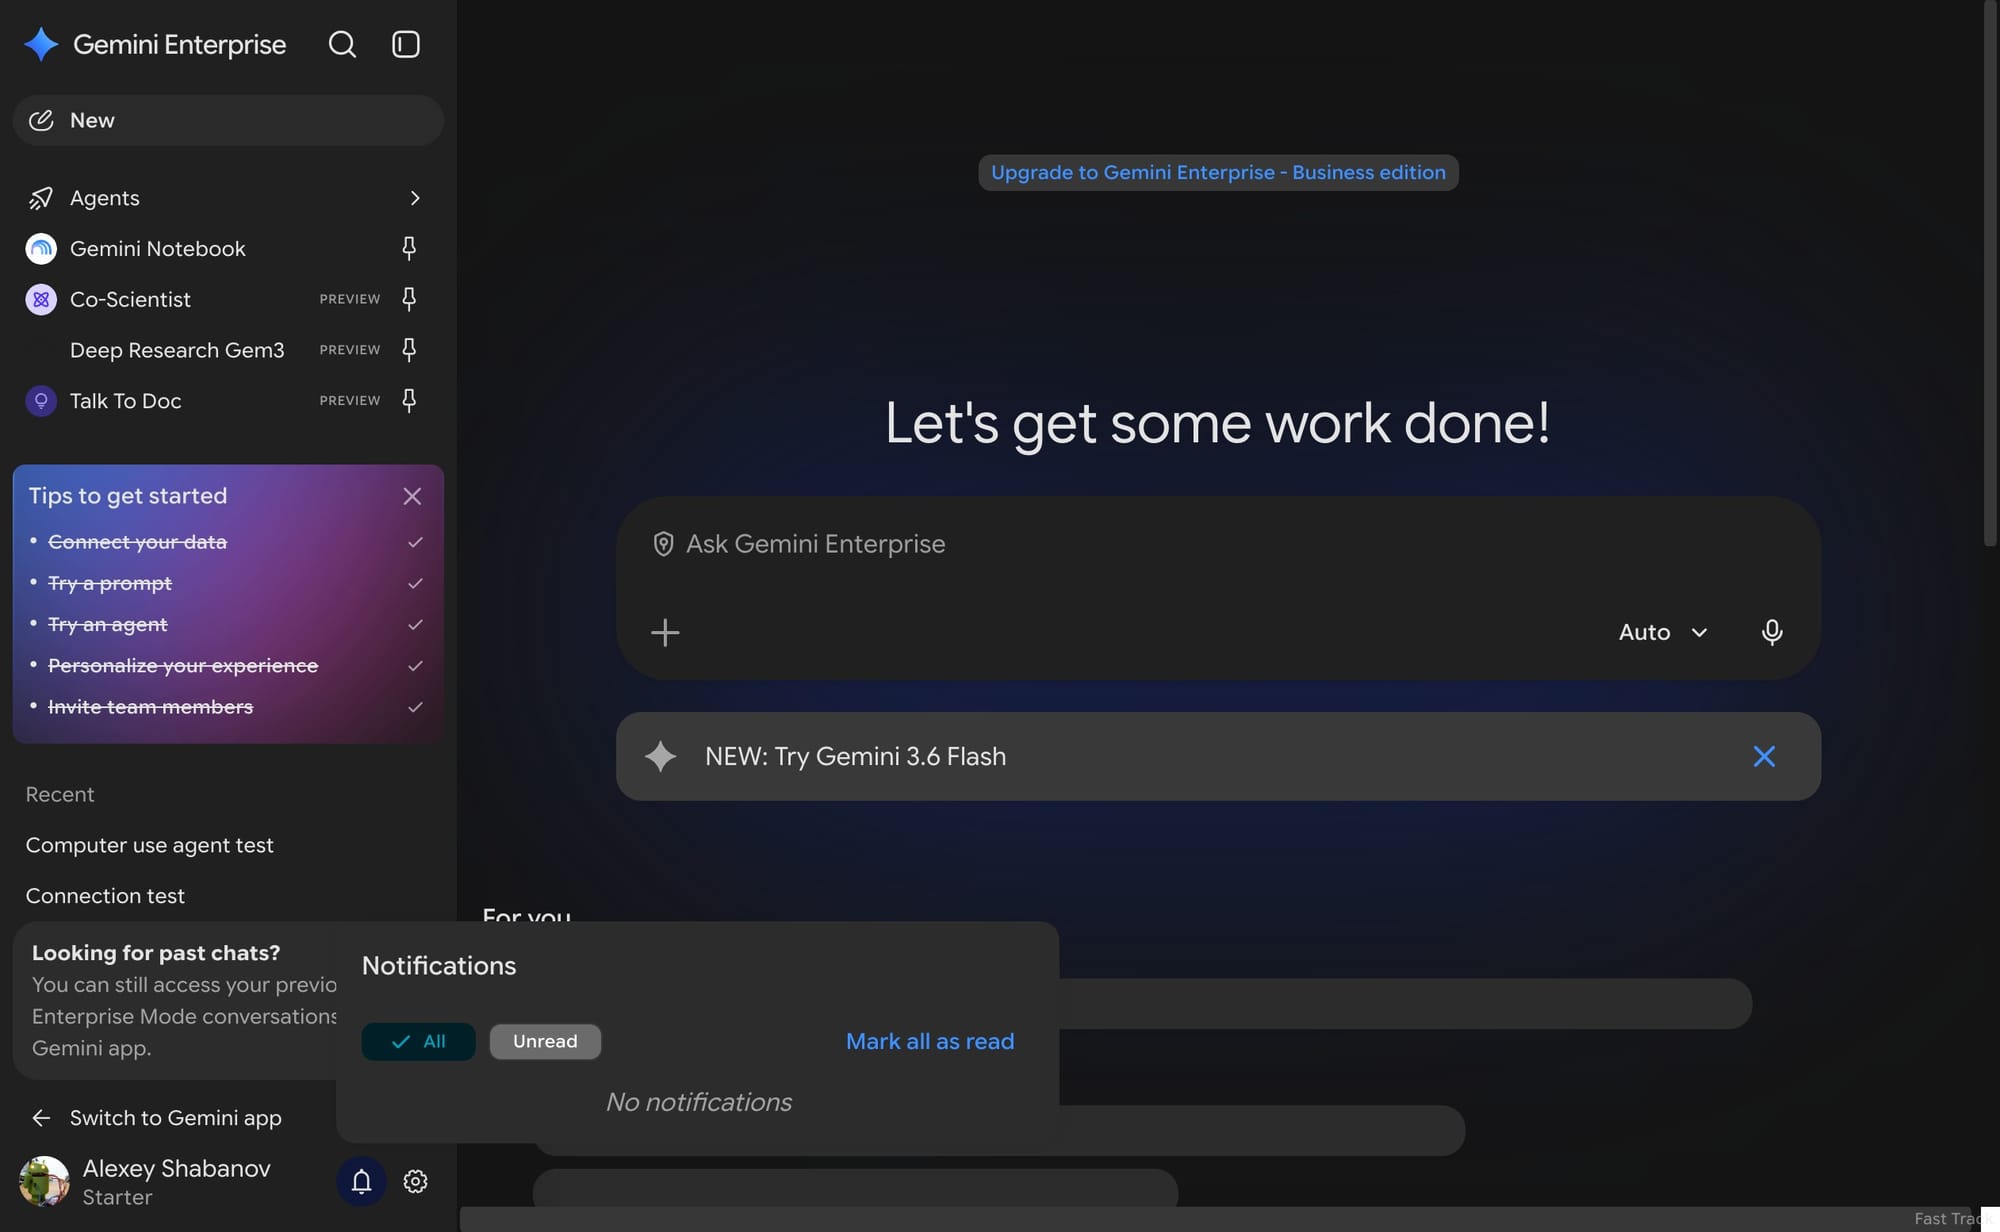Select the Connect your data tip
Image resolution: width=2000 pixels, height=1232 pixels.
click(137, 542)
